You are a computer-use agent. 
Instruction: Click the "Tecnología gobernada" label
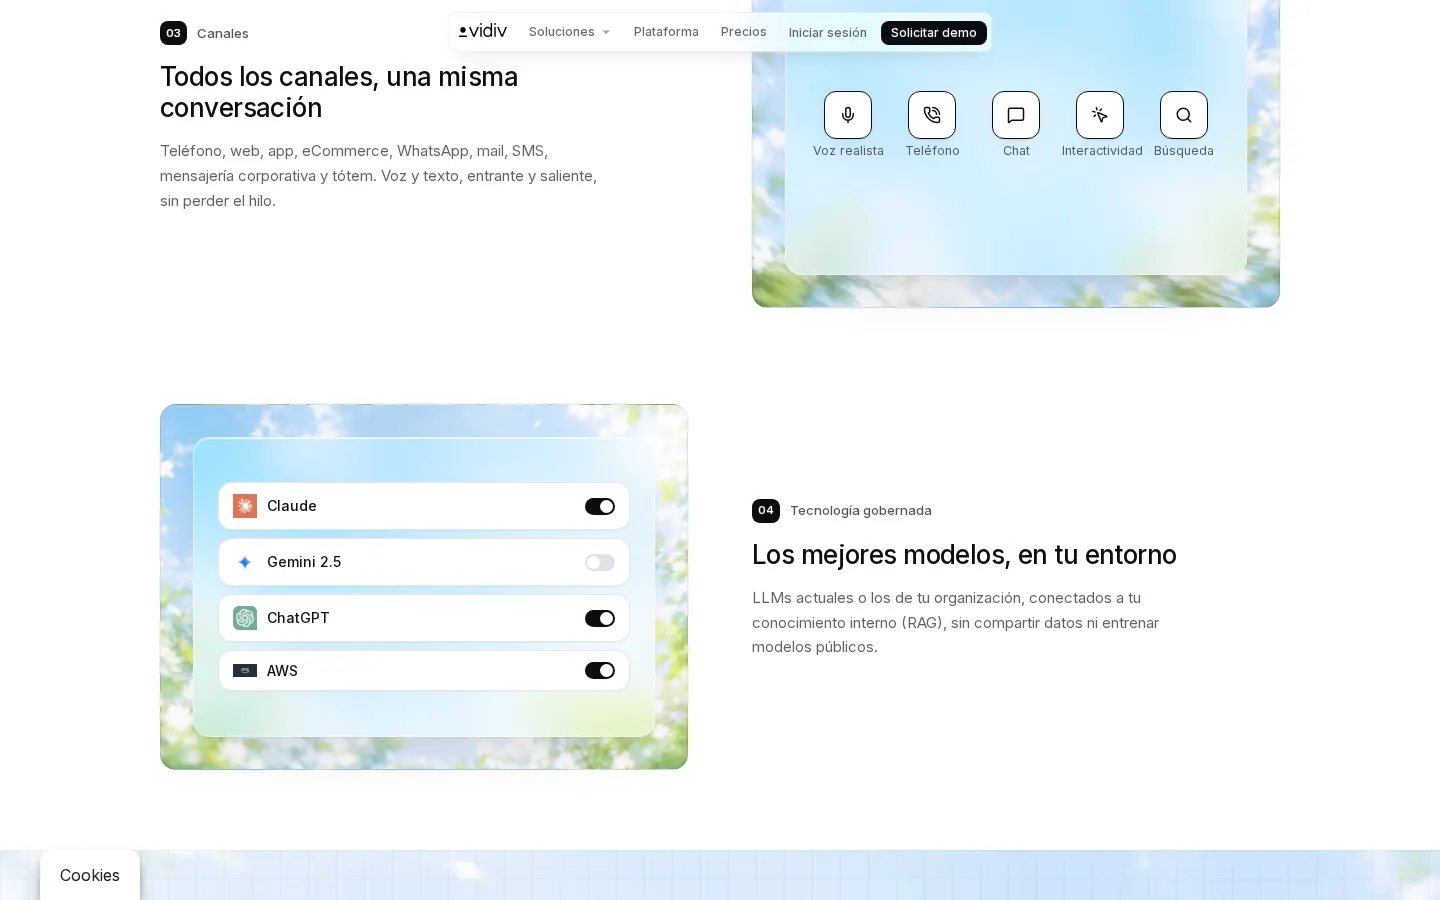(x=861, y=510)
